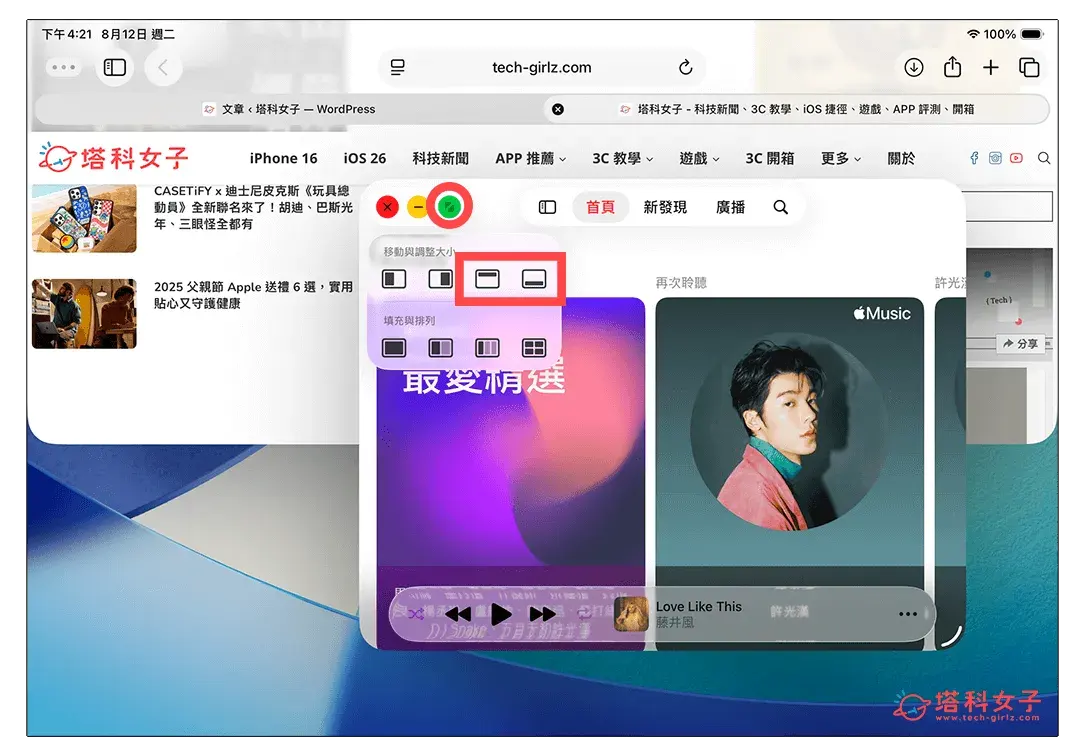Open the site's Instagram icon
This screenshot has height=756, width=1080.
[x=995, y=158]
